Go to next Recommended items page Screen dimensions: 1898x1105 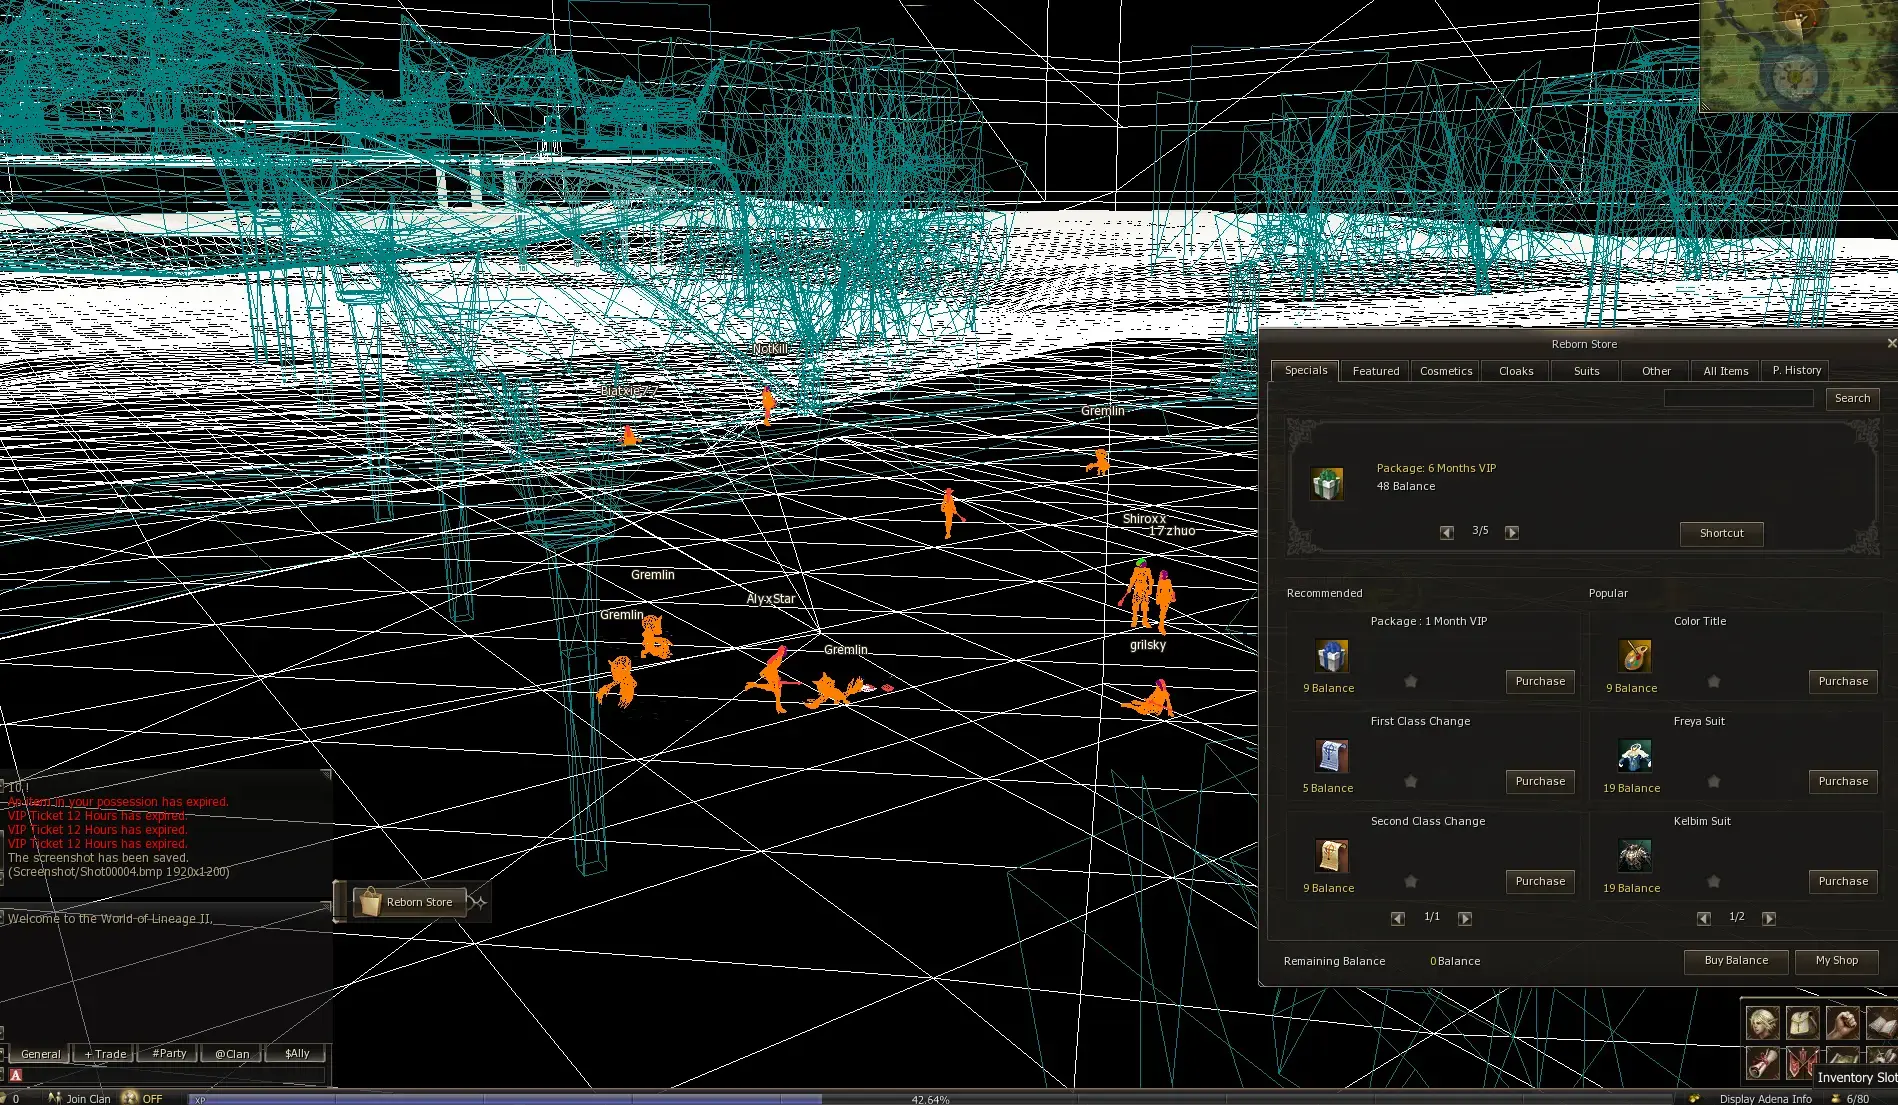pos(1465,918)
